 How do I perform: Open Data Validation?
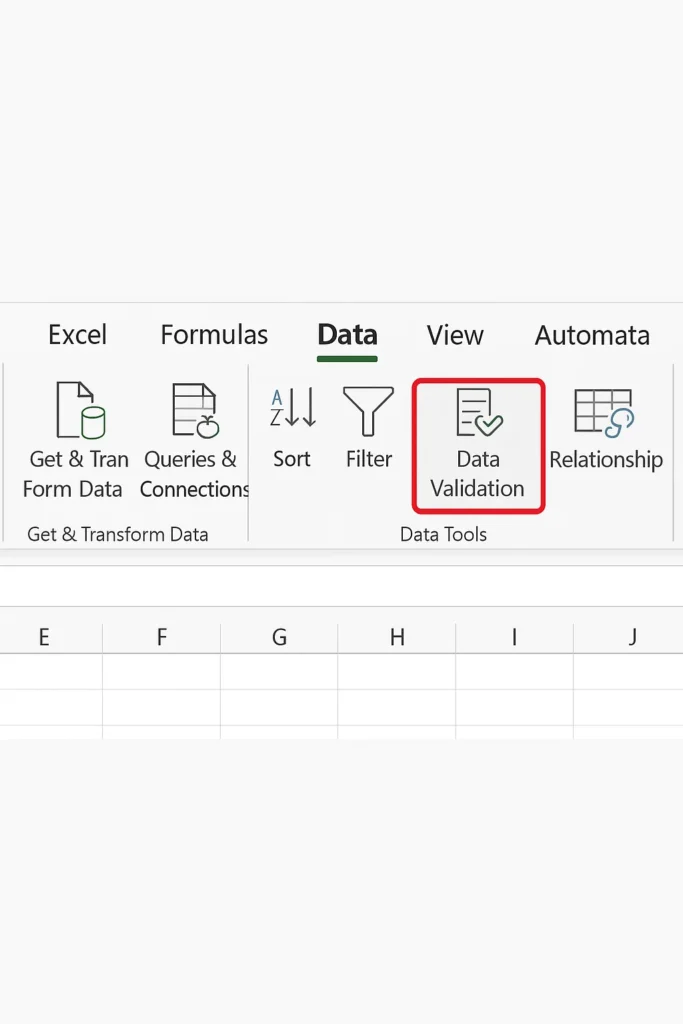tap(478, 445)
